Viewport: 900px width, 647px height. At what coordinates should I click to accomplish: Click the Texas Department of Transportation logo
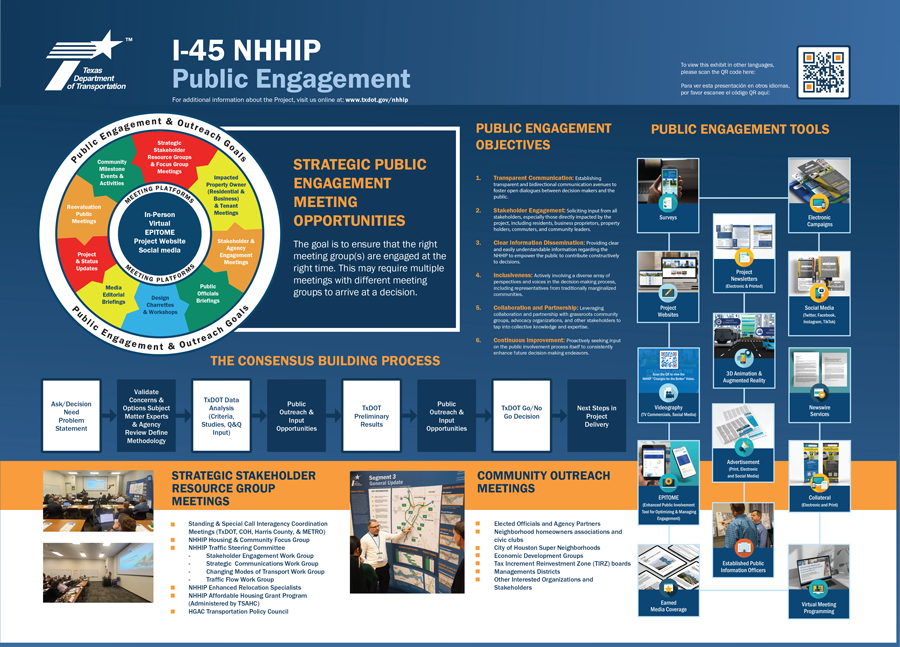click(x=89, y=61)
